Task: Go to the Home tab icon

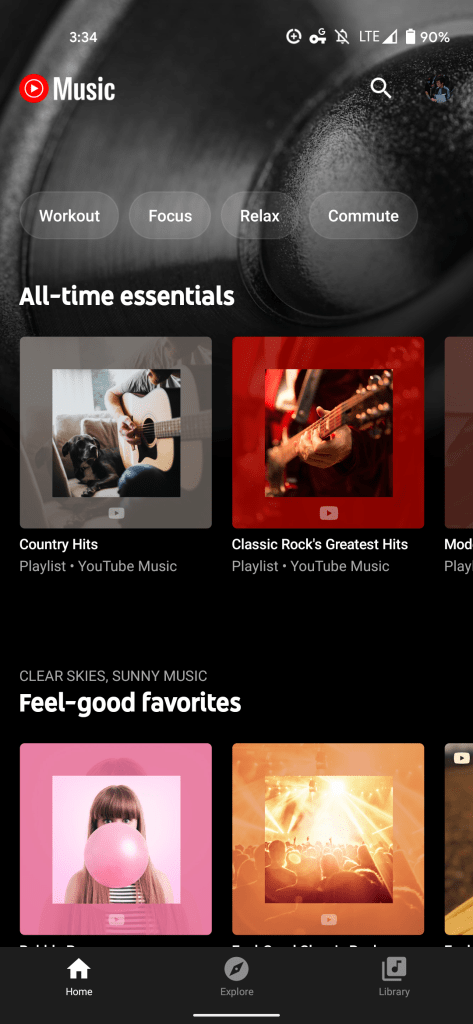Action: point(78,969)
